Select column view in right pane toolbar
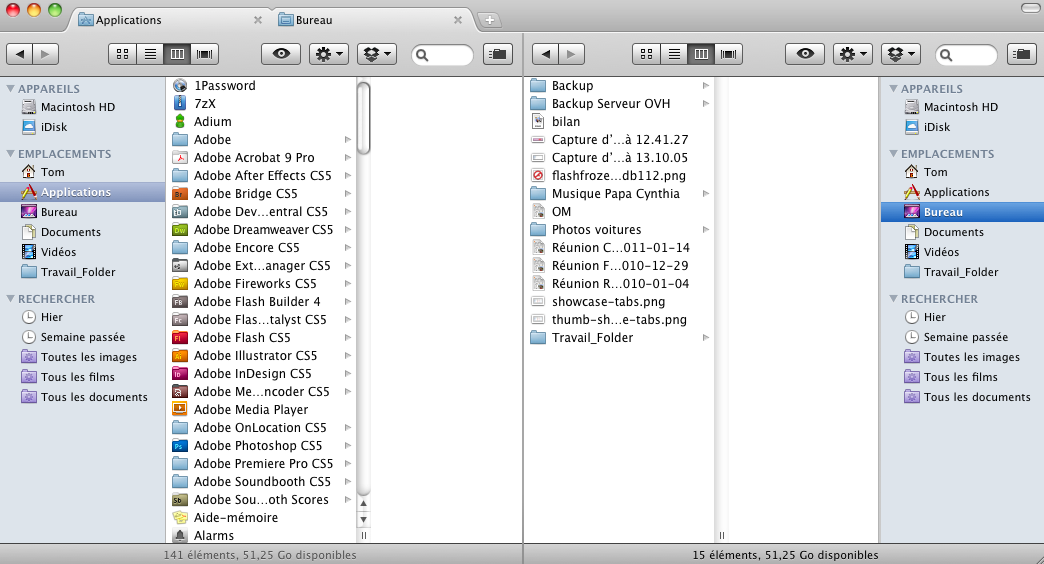The image size is (1044, 564). [701, 54]
